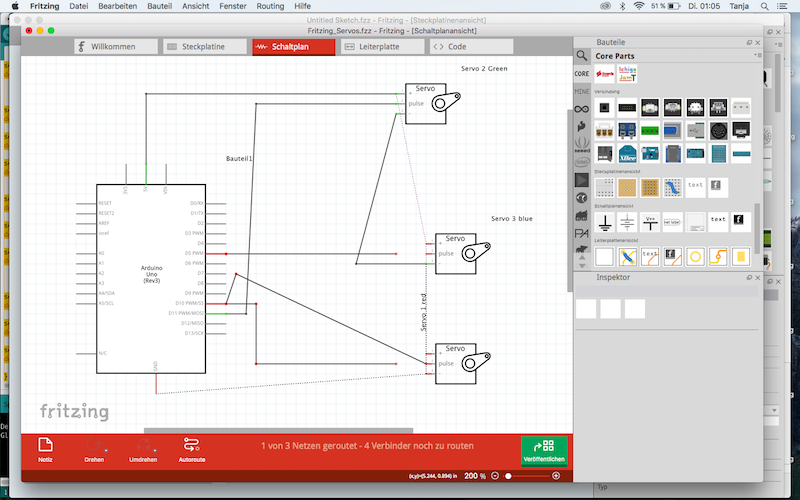The image size is (800, 500).
Task: Open the SparkFun flame parts bin
Action: [x=582, y=127]
